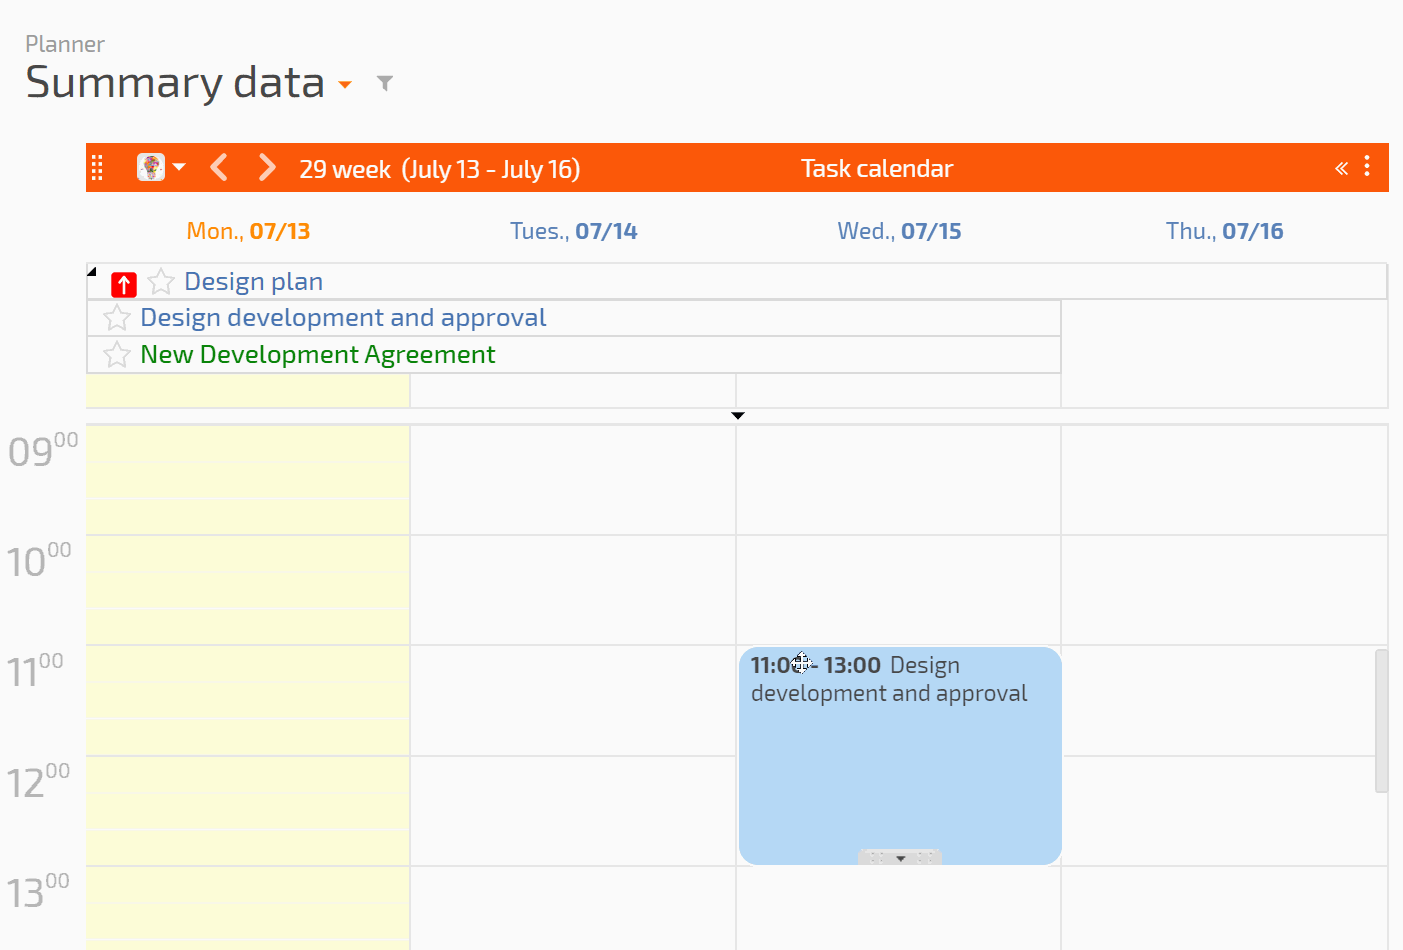Image resolution: width=1403 pixels, height=950 pixels.
Task: Open all-day Design development and approval task
Action: [343, 318]
